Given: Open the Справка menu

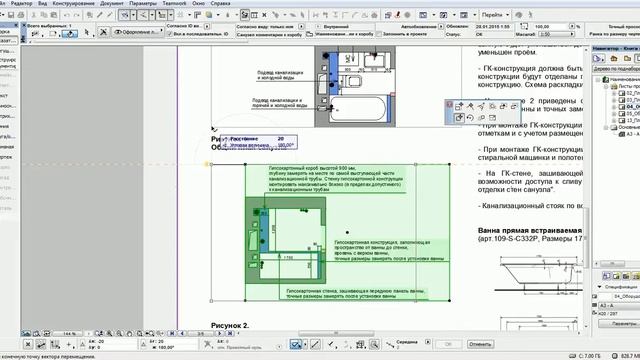Looking at the screenshot, I should click(220, 3).
